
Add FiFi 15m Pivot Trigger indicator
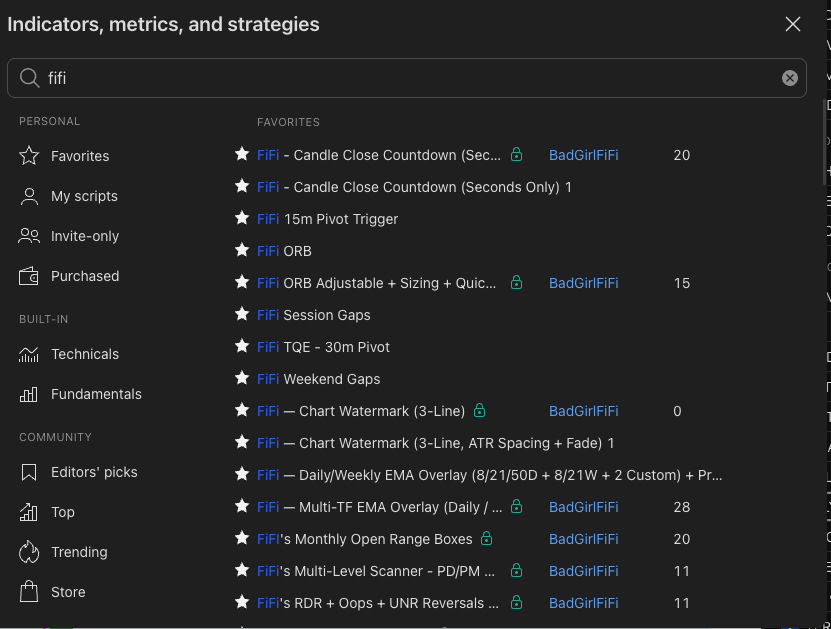click(328, 219)
